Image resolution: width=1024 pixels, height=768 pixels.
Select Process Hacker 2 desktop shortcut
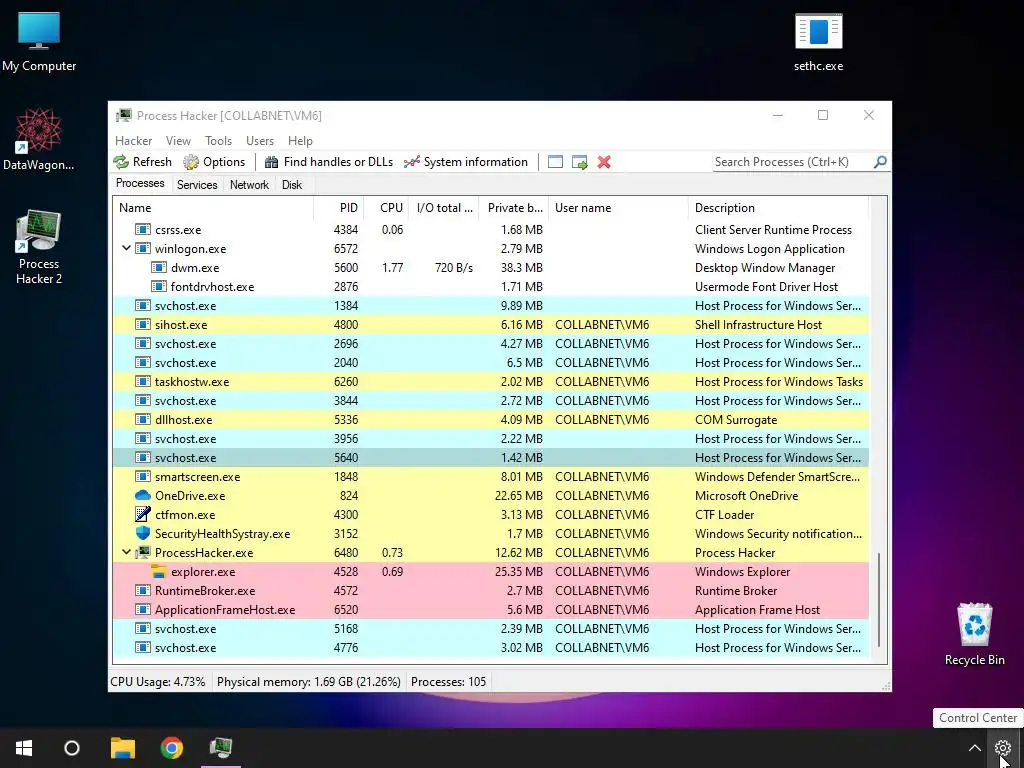[39, 247]
